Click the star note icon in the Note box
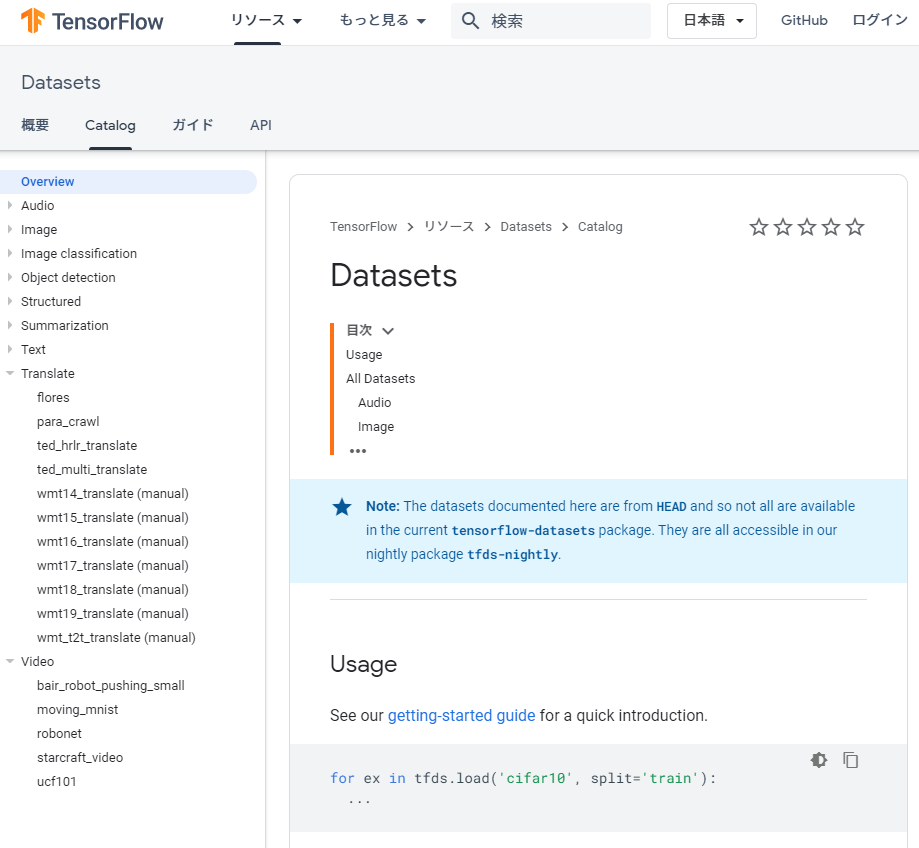919x848 pixels. 342,507
